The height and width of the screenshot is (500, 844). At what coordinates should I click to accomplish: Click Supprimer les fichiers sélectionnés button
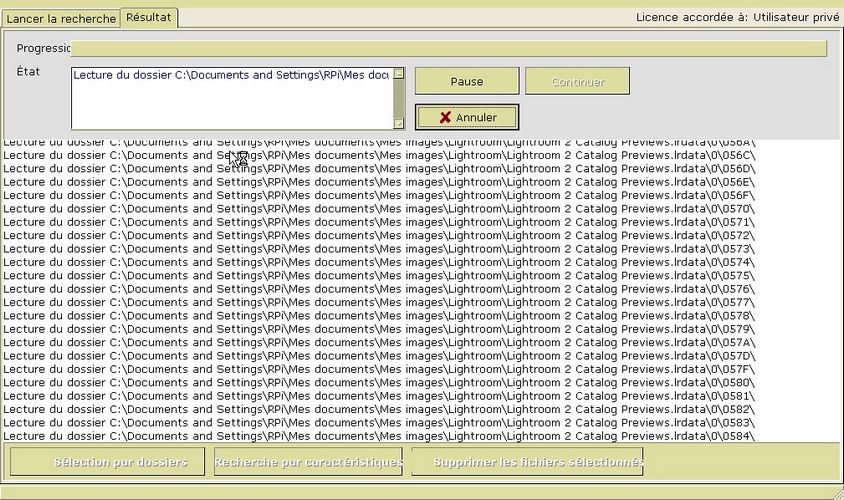coord(526,462)
